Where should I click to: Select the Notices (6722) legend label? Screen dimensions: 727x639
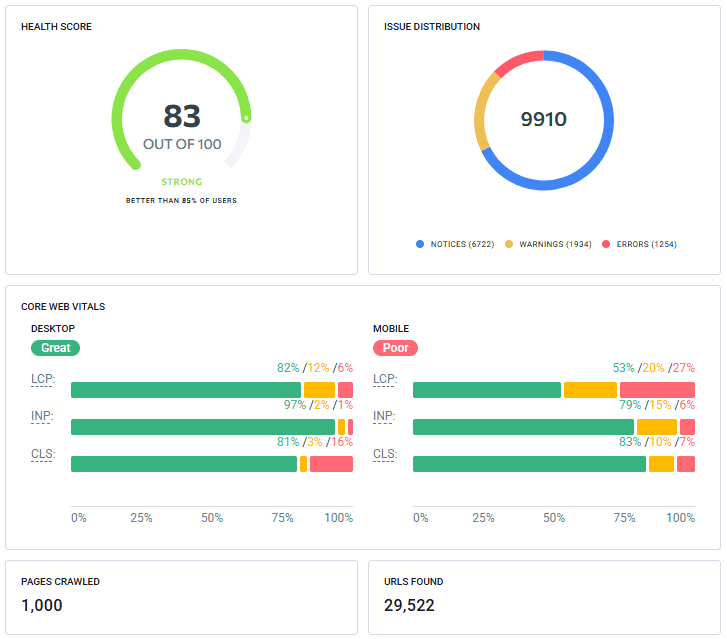(462, 244)
